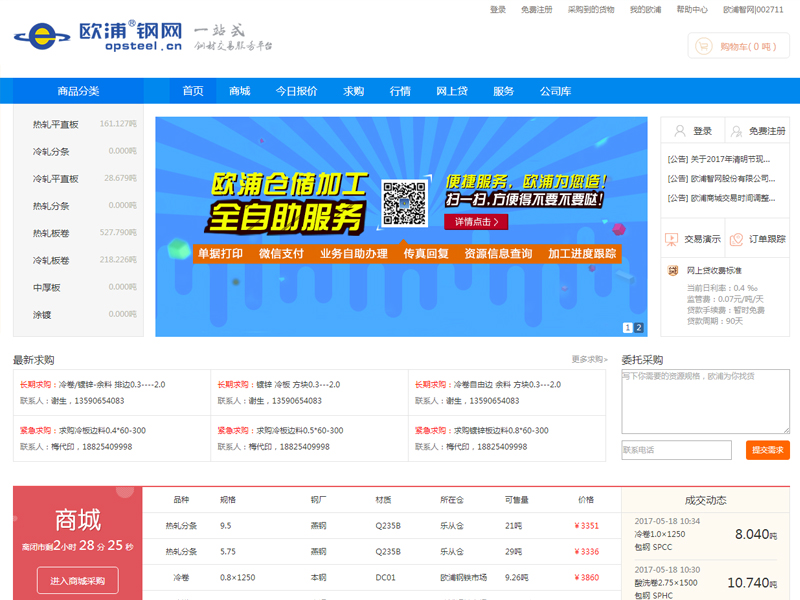Open request 镀锌 冷板 方块0.3---2.0
The height and width of the screenshot is (600, 800).
(x=298, y=384)
